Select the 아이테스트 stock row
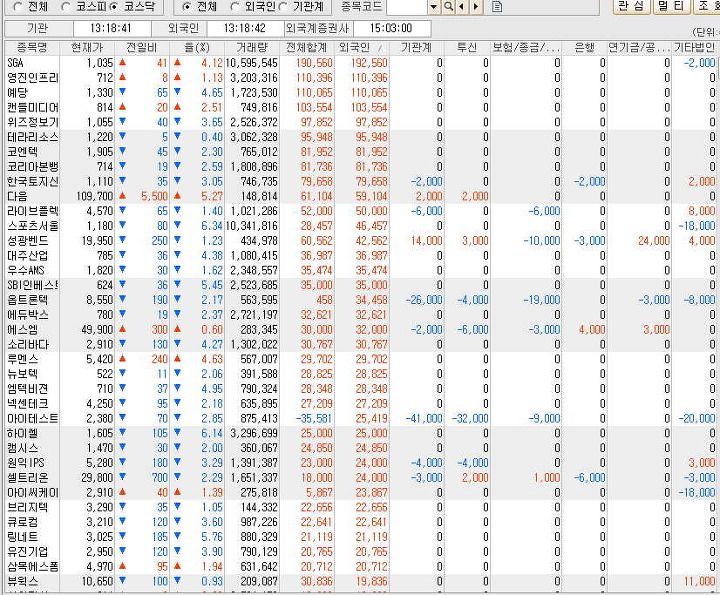720x595 pixels. tap(361, 418)
